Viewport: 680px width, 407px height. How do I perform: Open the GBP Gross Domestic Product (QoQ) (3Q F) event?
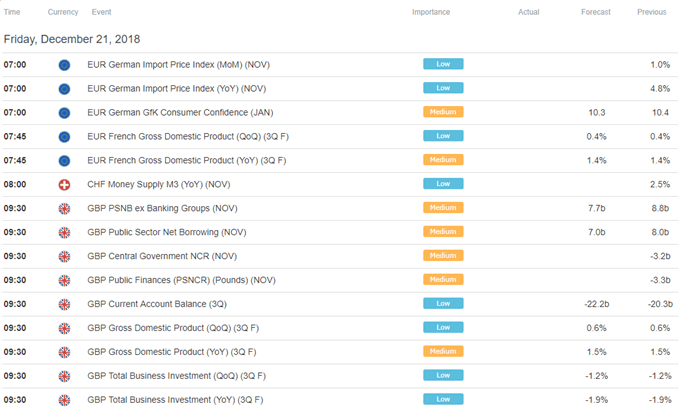pos(173,328)
